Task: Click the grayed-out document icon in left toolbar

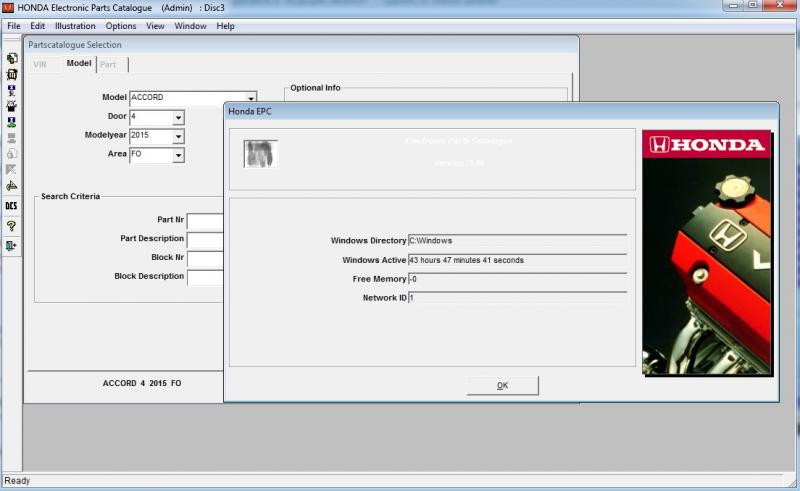Action: (x=11, y=154)
